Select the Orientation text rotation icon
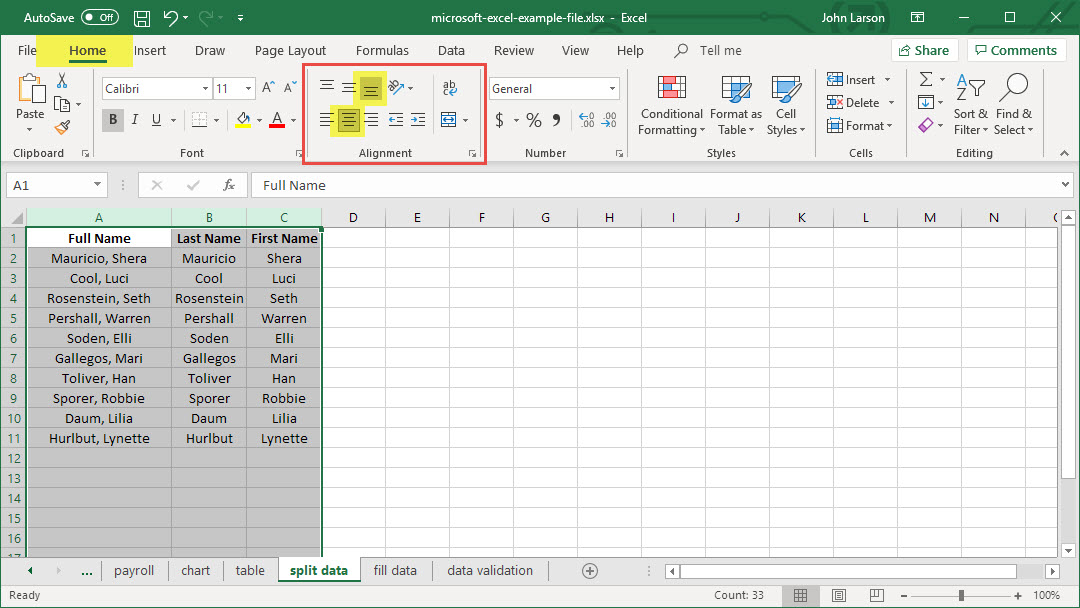The width and height of the screenshot is (1080, 608). click(x=397, y=89)
